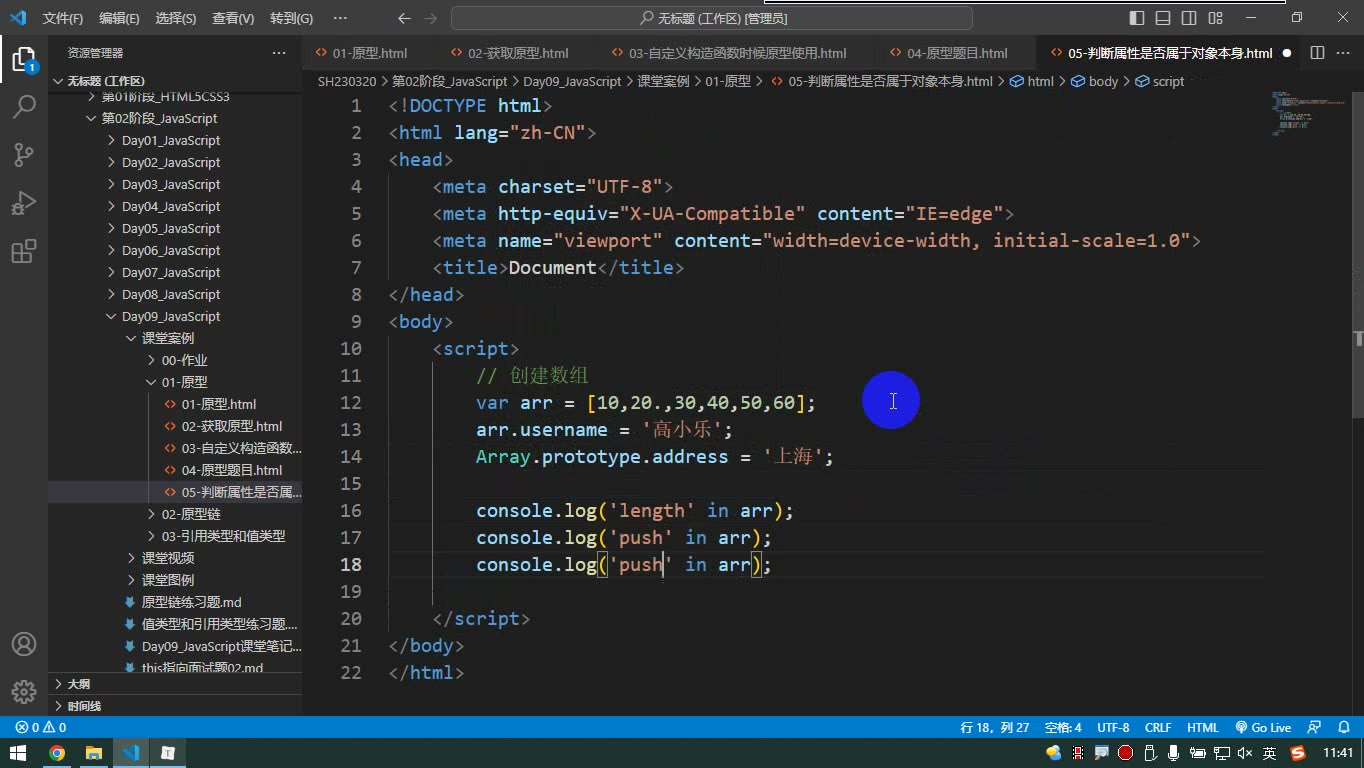Open 原型链练习题.md in the file tree

click(191, 602)
